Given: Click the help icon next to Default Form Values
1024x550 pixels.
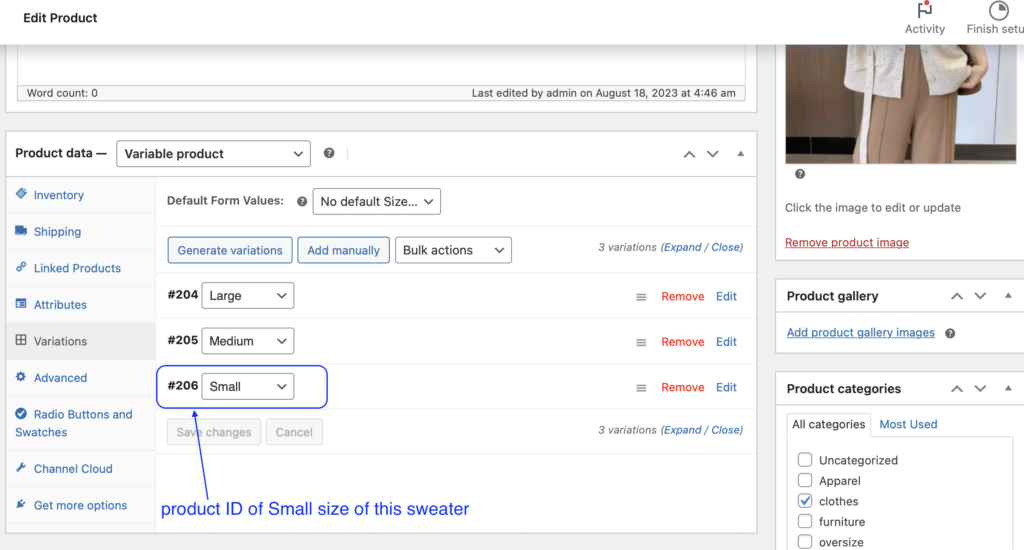Looking at the screenshot, I should [x=302, y=201].
